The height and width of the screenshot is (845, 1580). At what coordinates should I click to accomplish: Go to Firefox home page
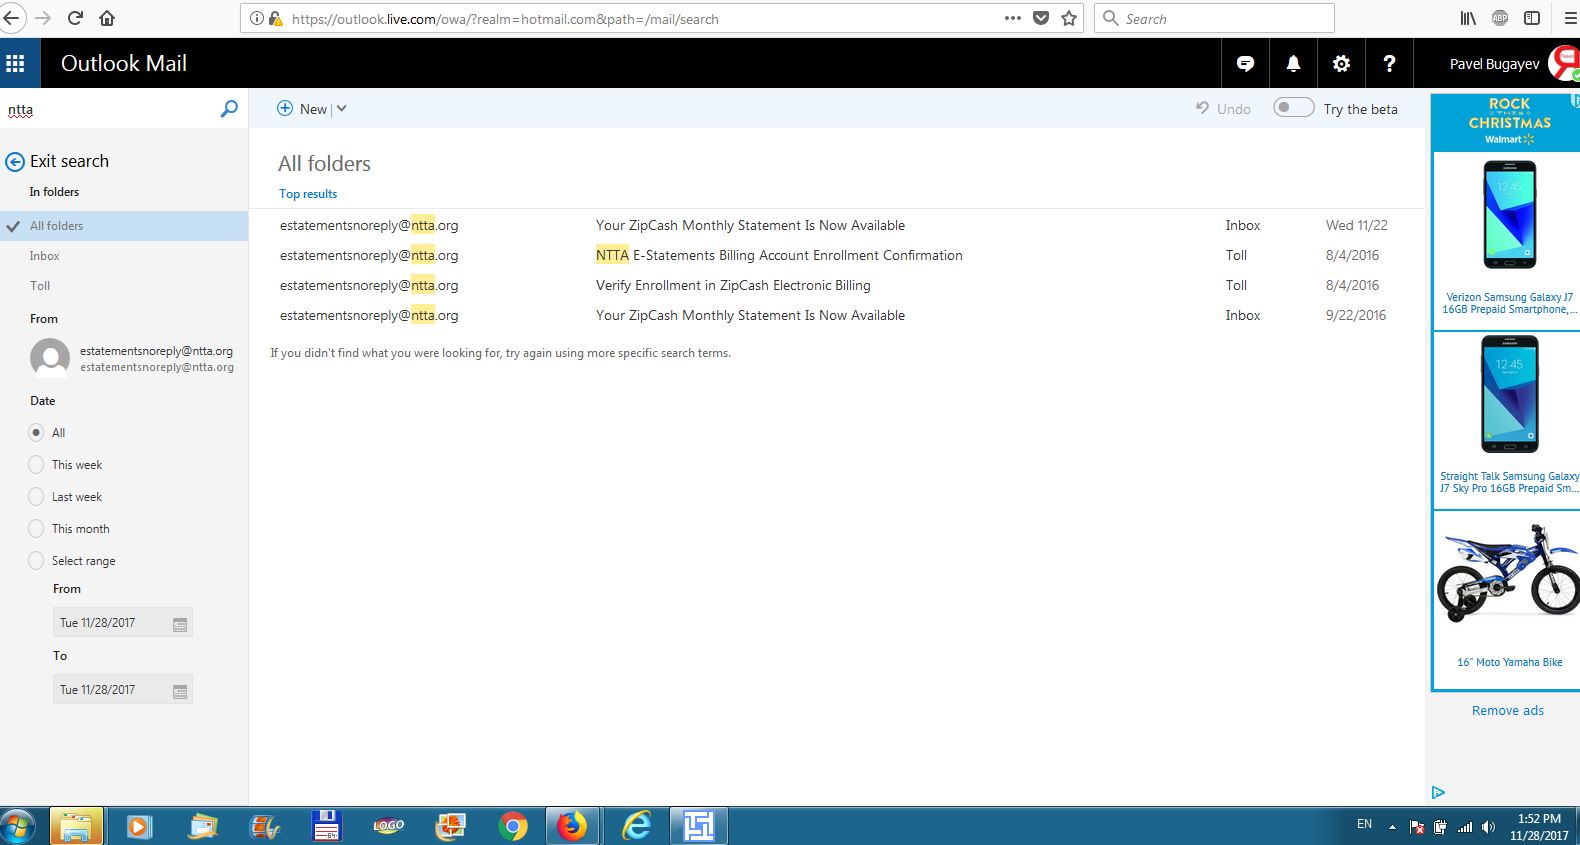(x=107, y=18)
